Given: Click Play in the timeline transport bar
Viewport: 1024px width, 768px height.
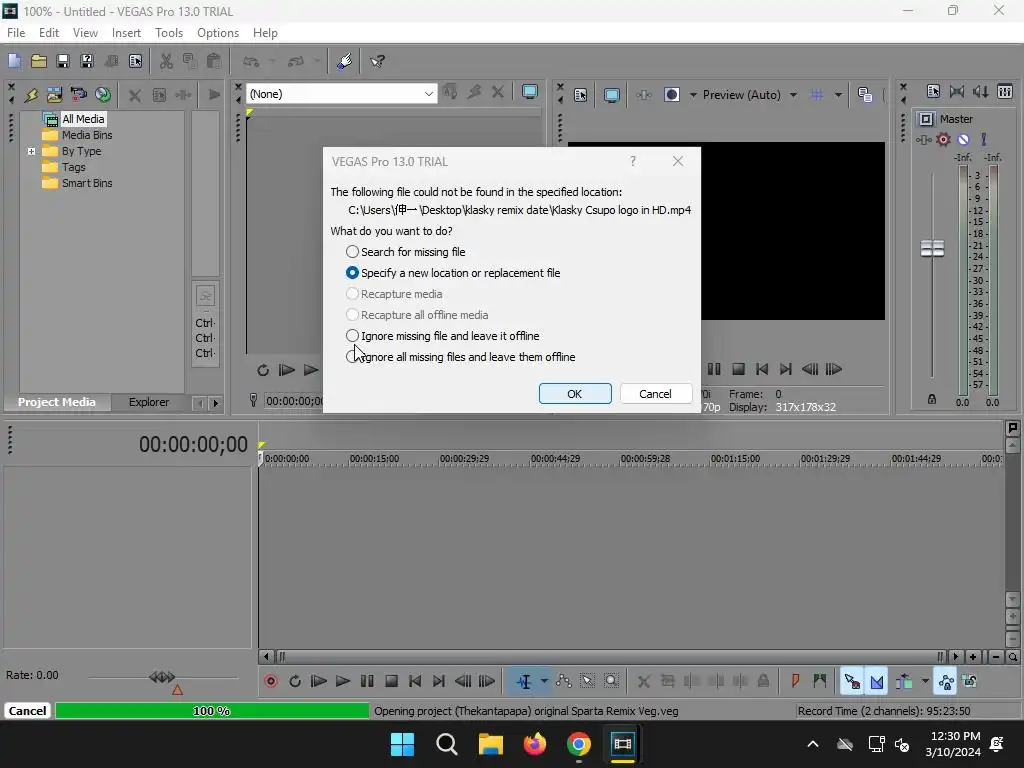Looking at the screenshot, I should [x=343, y=681].
